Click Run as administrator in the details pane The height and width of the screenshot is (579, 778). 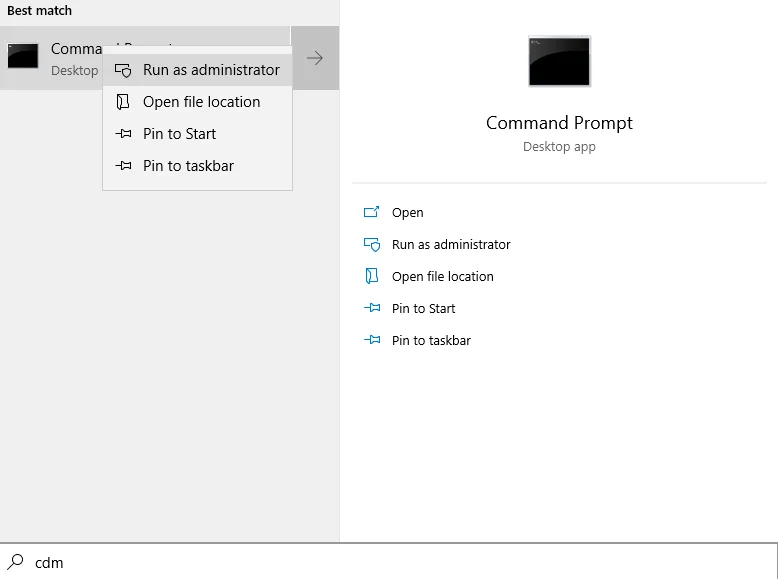[x=451, y=245]
